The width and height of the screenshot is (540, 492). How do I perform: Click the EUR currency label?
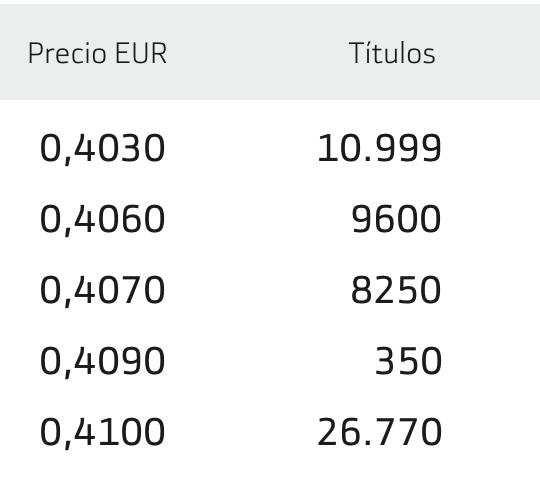pos(141,53)
